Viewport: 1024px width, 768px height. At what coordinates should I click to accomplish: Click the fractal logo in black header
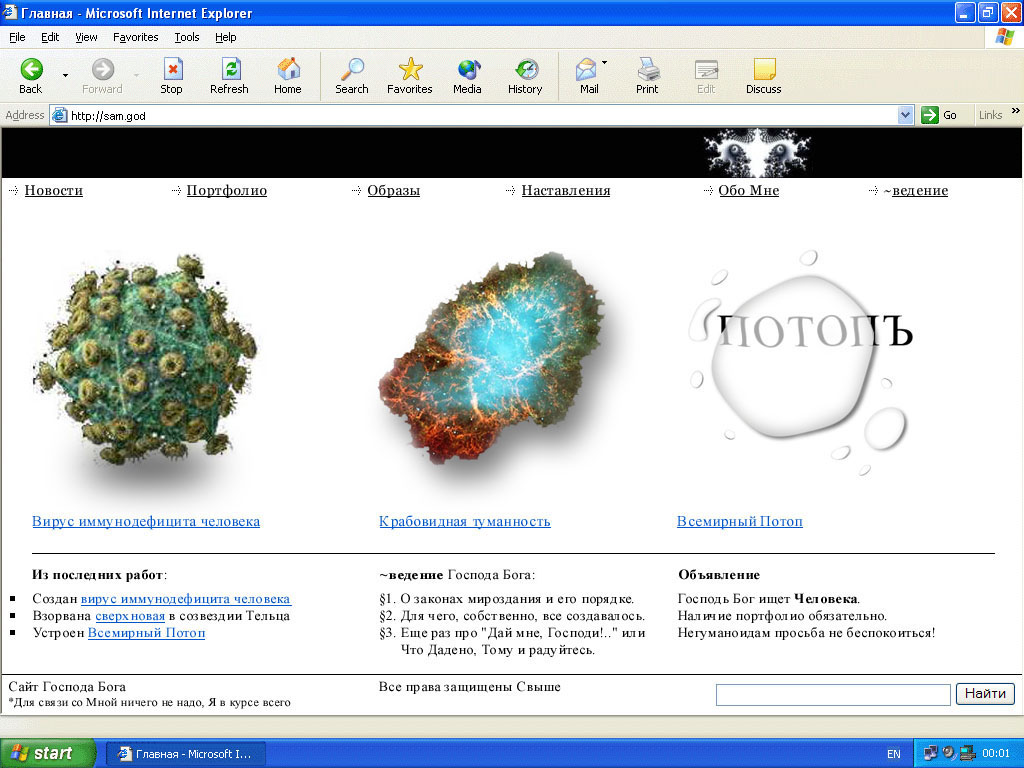pos(758,153)
